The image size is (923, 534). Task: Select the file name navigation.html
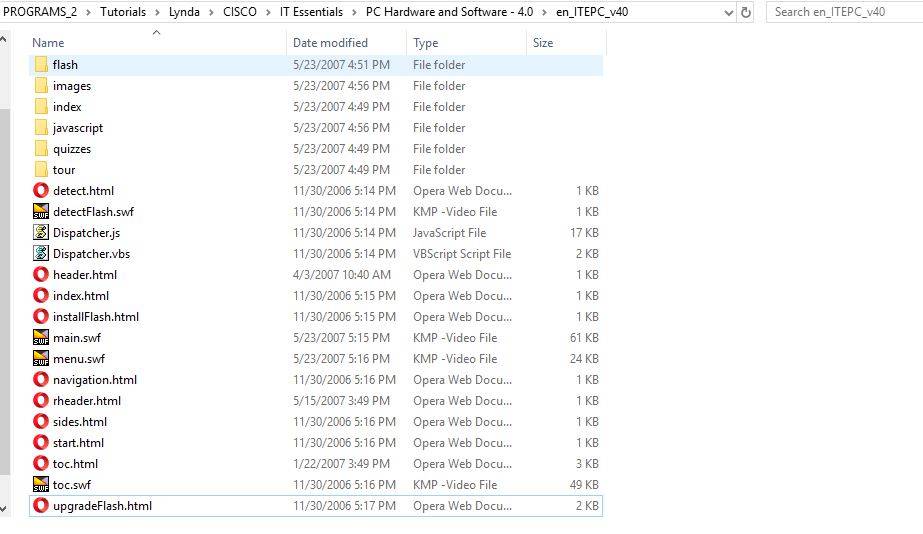click(95, 380)
